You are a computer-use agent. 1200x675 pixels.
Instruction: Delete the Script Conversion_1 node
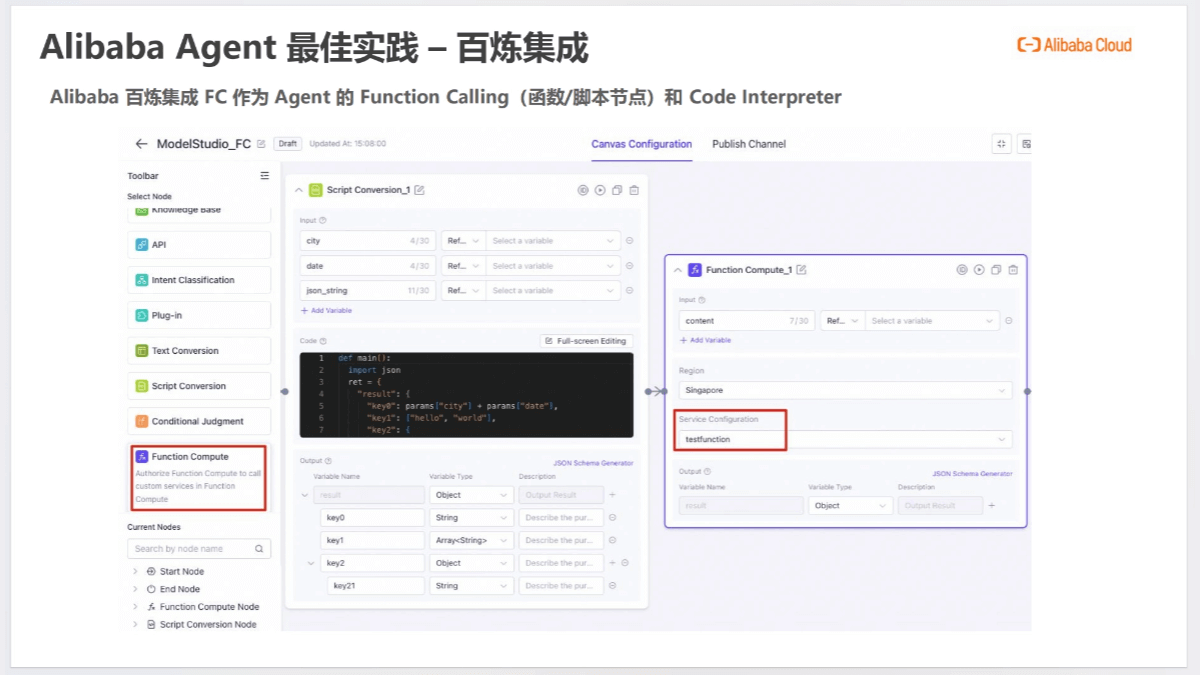click(634, 190)
